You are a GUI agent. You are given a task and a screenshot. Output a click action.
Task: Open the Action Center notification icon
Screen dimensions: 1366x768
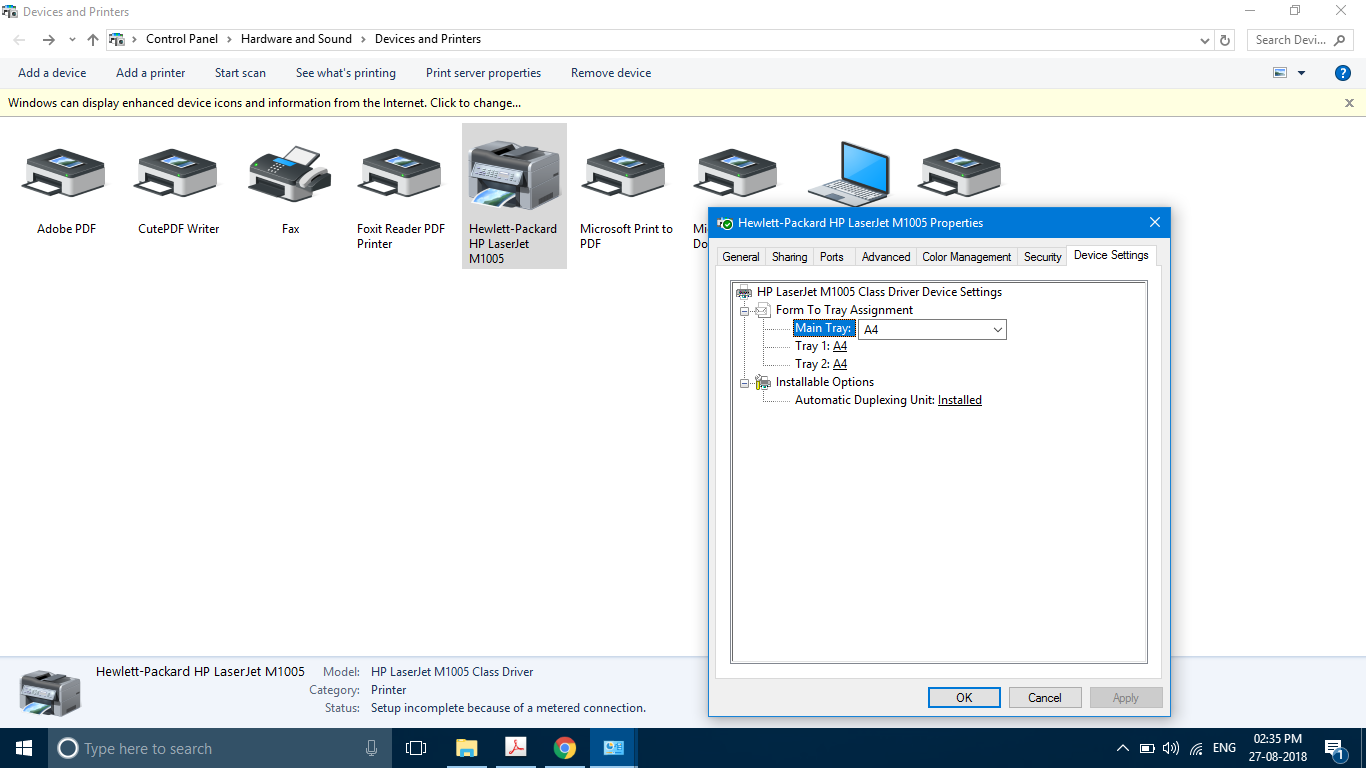pyautogui.click(x=1334, y=748)
